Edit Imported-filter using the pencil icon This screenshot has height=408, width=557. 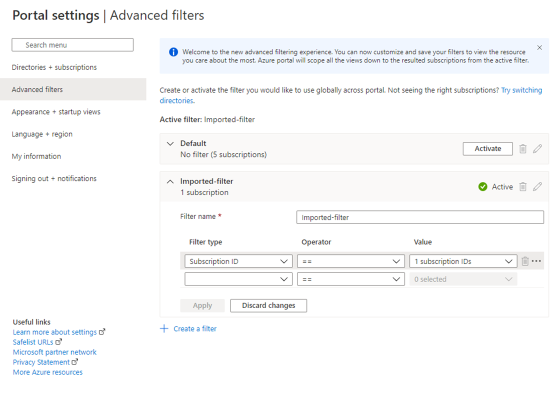click(x=537, y=186)
